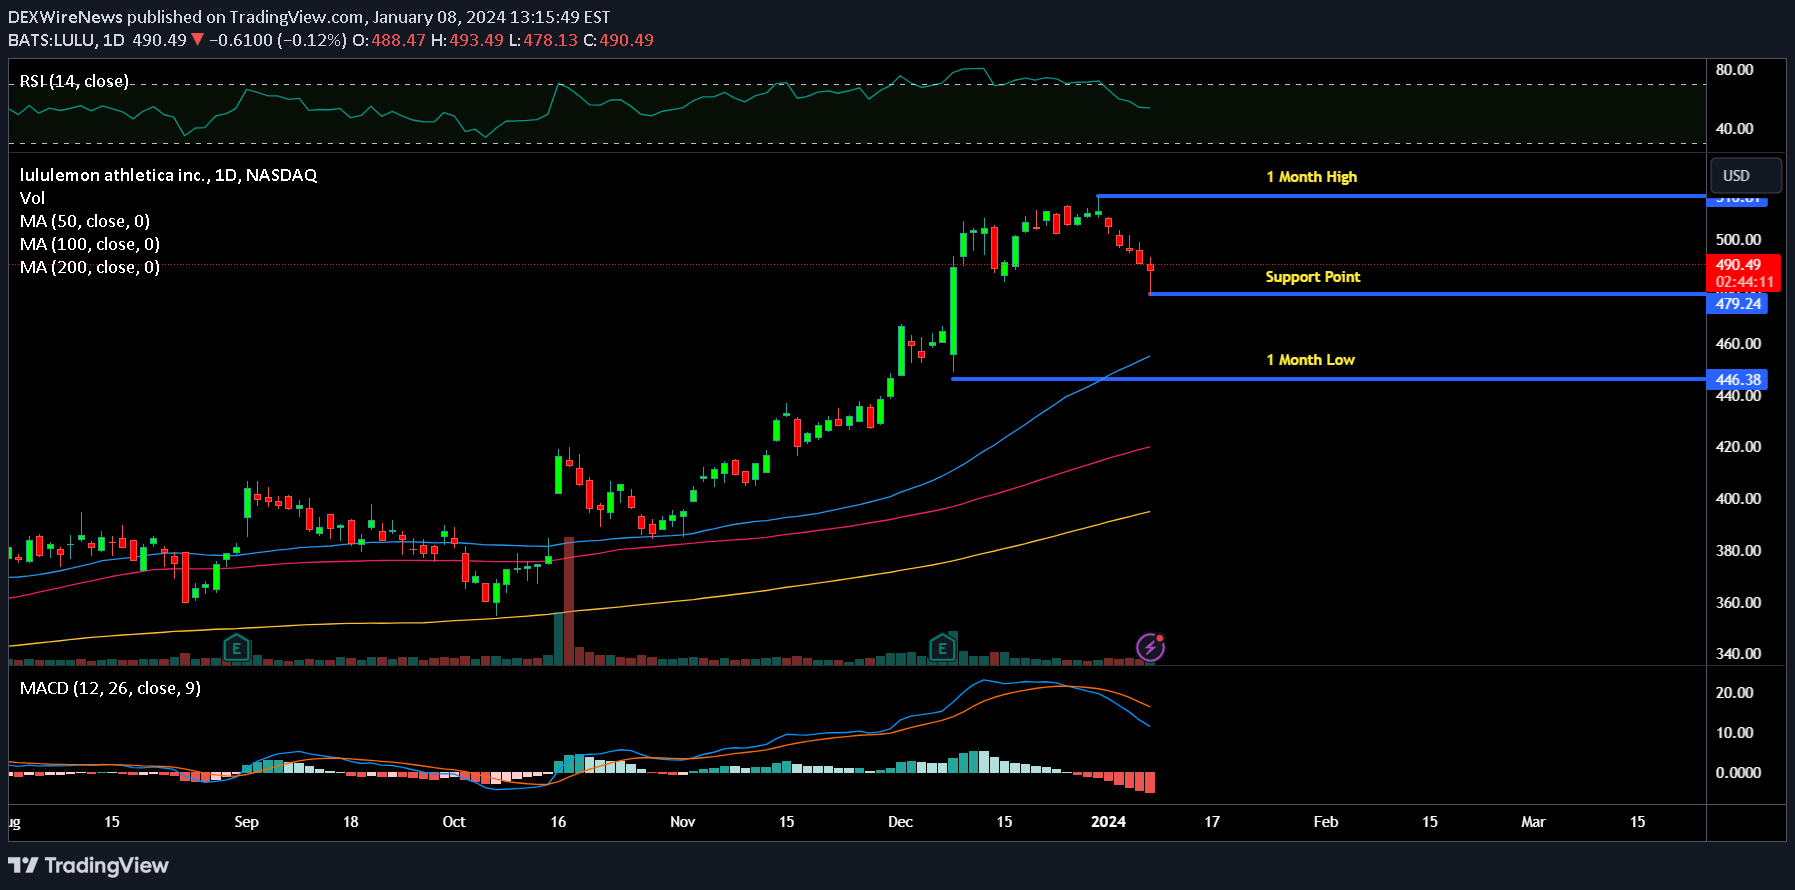Viewport: 1795px width, 890px height.
Task: Click the MA (200, close, 0) legend
Action: pyautogui.click(x=89, y=267)
